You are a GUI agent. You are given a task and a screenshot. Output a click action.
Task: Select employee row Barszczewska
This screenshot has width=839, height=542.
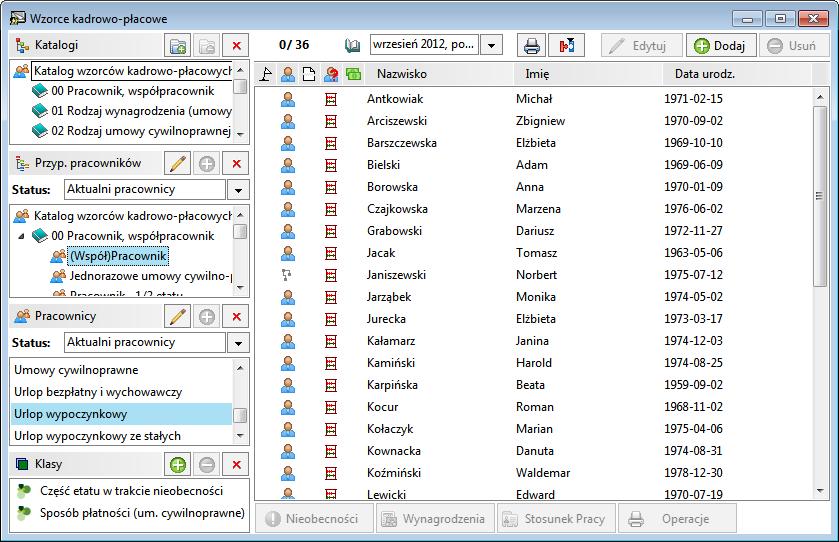coord(535,143)
